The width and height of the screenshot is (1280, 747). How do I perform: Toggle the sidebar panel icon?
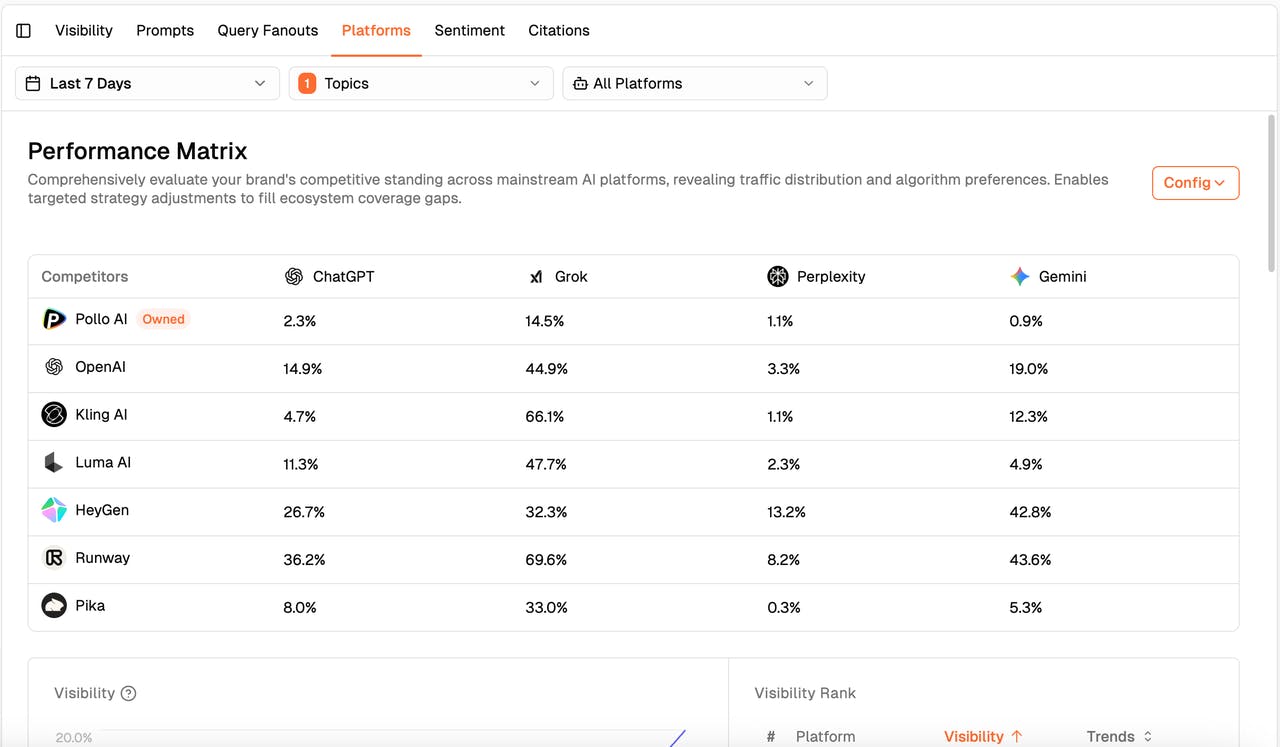click(x=24, y=31)
